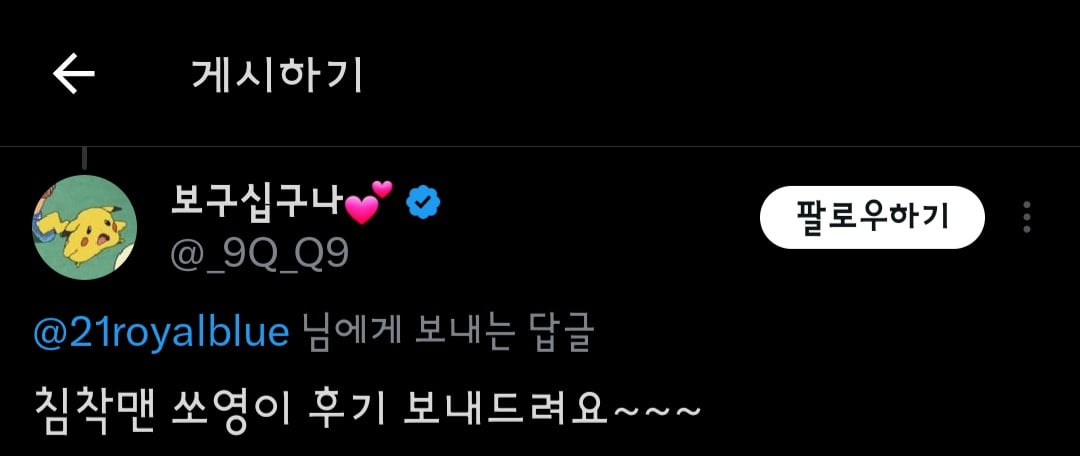This screenshot has width=1080, height=456.
Task: Tap the pink hearts emoji beside name
Action: (368, 202)
